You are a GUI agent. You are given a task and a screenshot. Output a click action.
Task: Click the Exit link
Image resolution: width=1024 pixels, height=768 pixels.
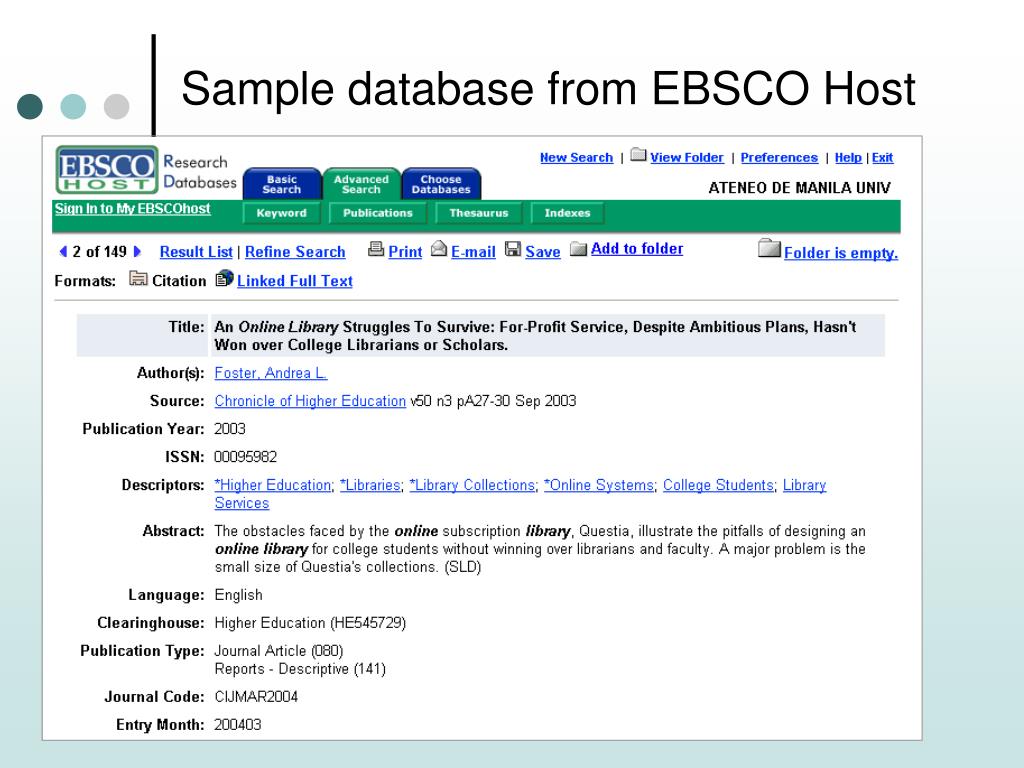(882, 157)
